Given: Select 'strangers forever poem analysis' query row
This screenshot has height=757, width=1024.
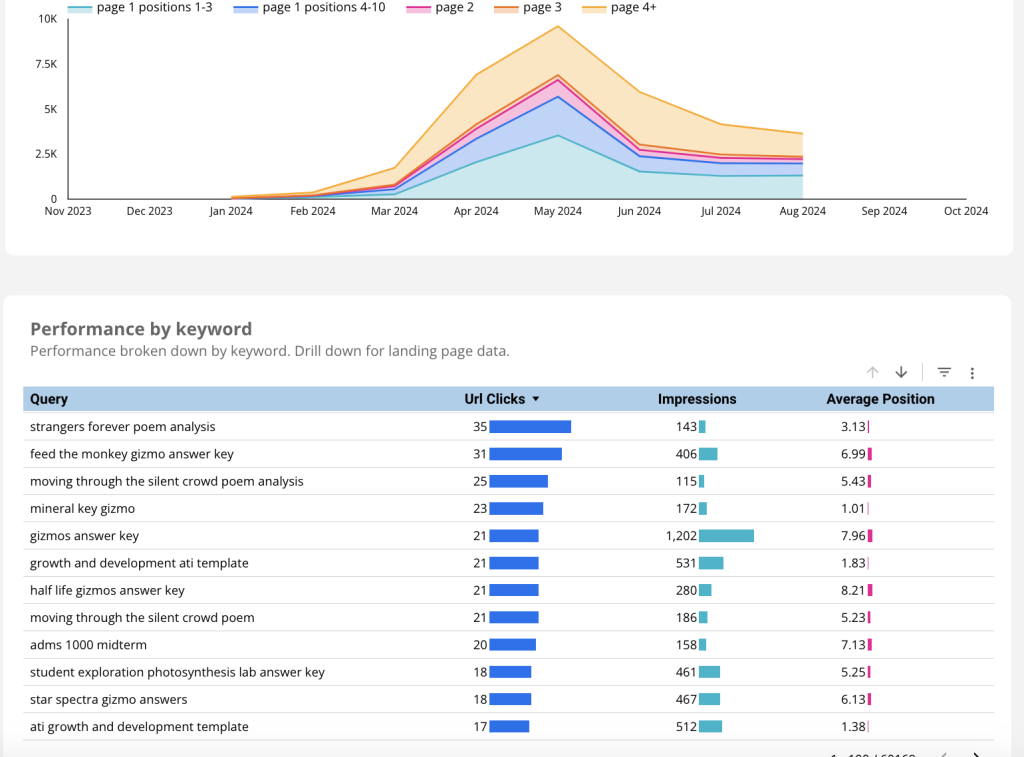Looking at the screenshot, I should pyautogui.click(x=123, y=427).
